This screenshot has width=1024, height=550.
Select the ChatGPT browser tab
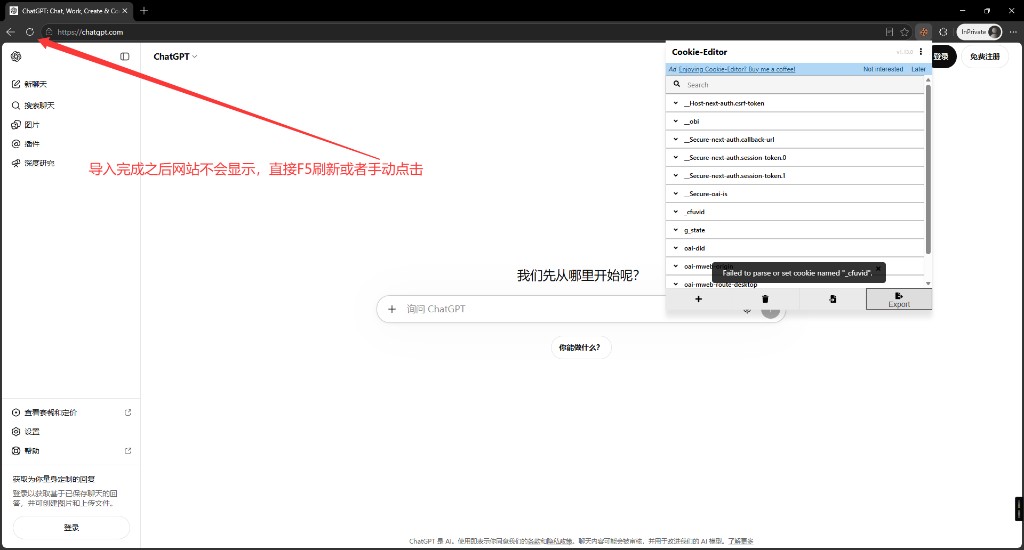(x=69, y=10)
